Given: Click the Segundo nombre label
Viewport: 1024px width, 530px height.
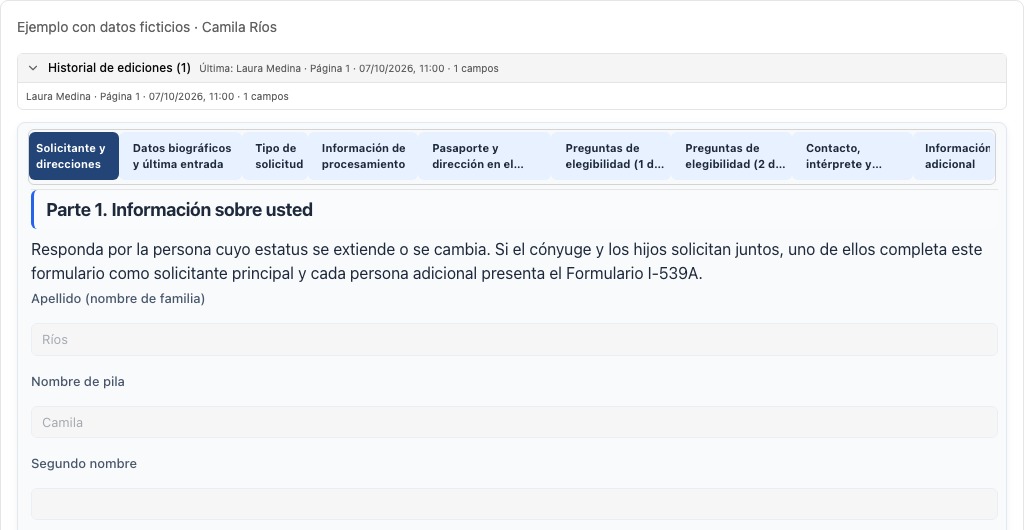Looking at the screenshot, I should tap(84, 464).
